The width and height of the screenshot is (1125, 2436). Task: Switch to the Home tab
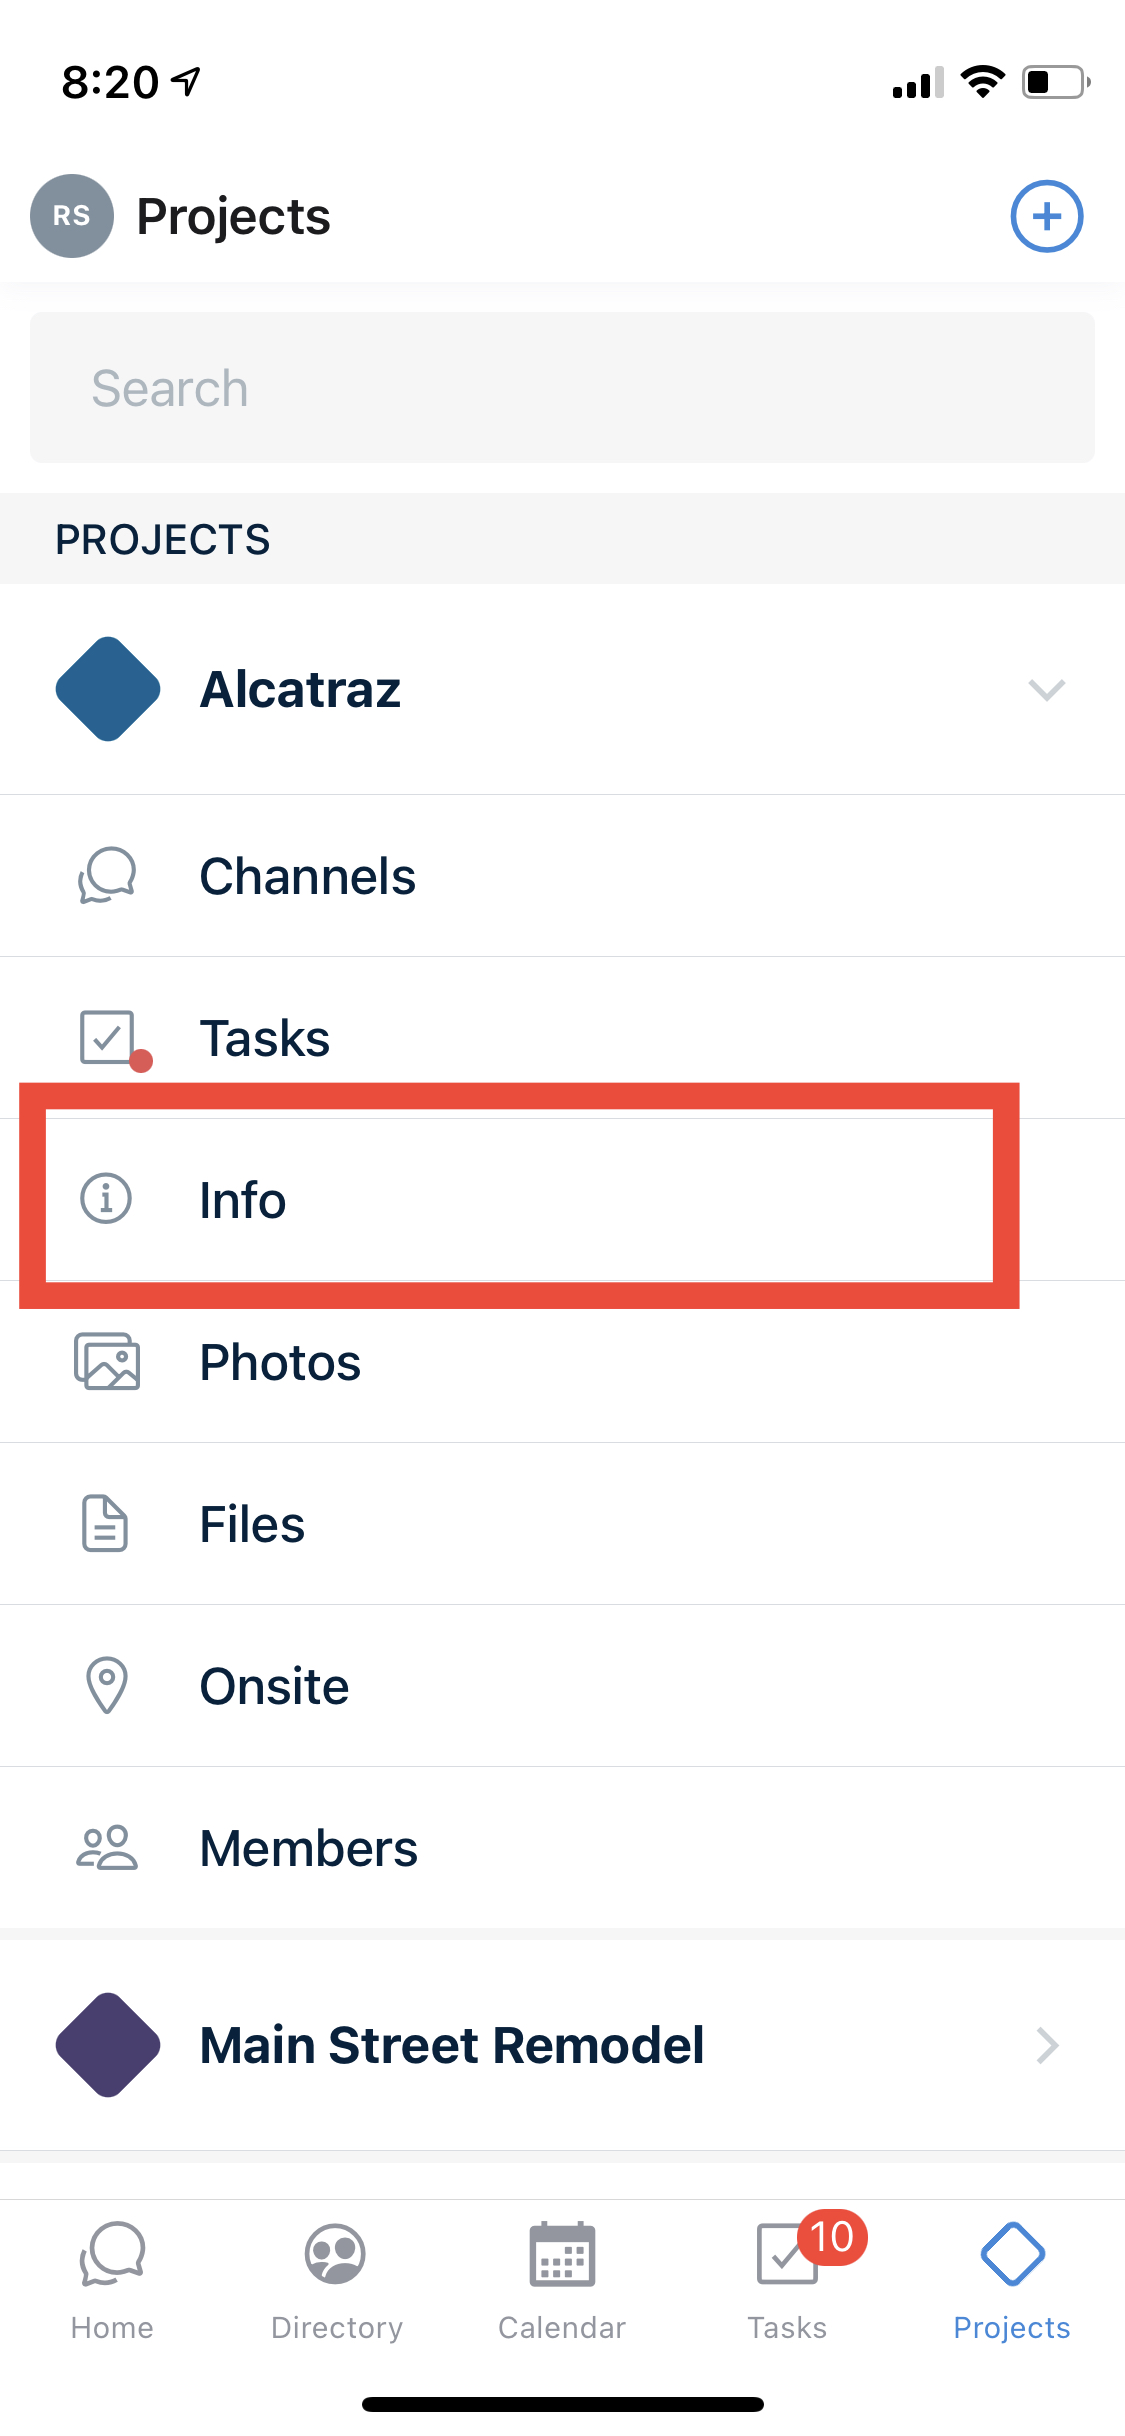click(x=112, y=2282)
